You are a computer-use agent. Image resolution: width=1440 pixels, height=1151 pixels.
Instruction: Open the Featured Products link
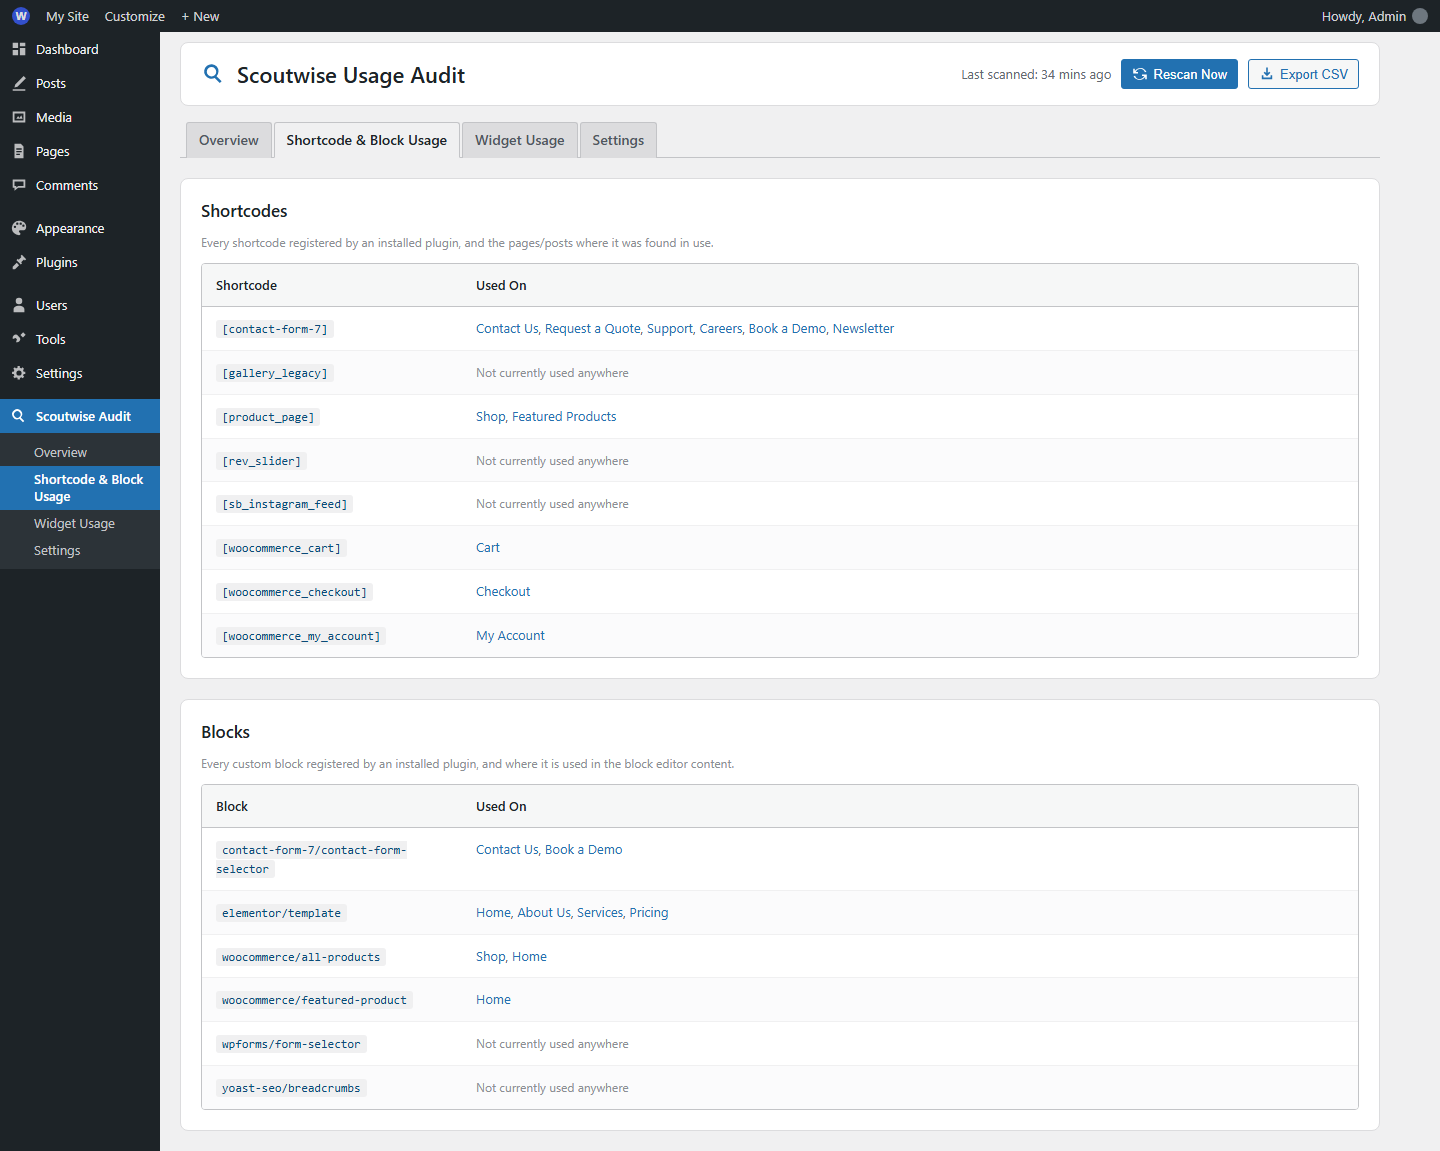tap(564, 416)
